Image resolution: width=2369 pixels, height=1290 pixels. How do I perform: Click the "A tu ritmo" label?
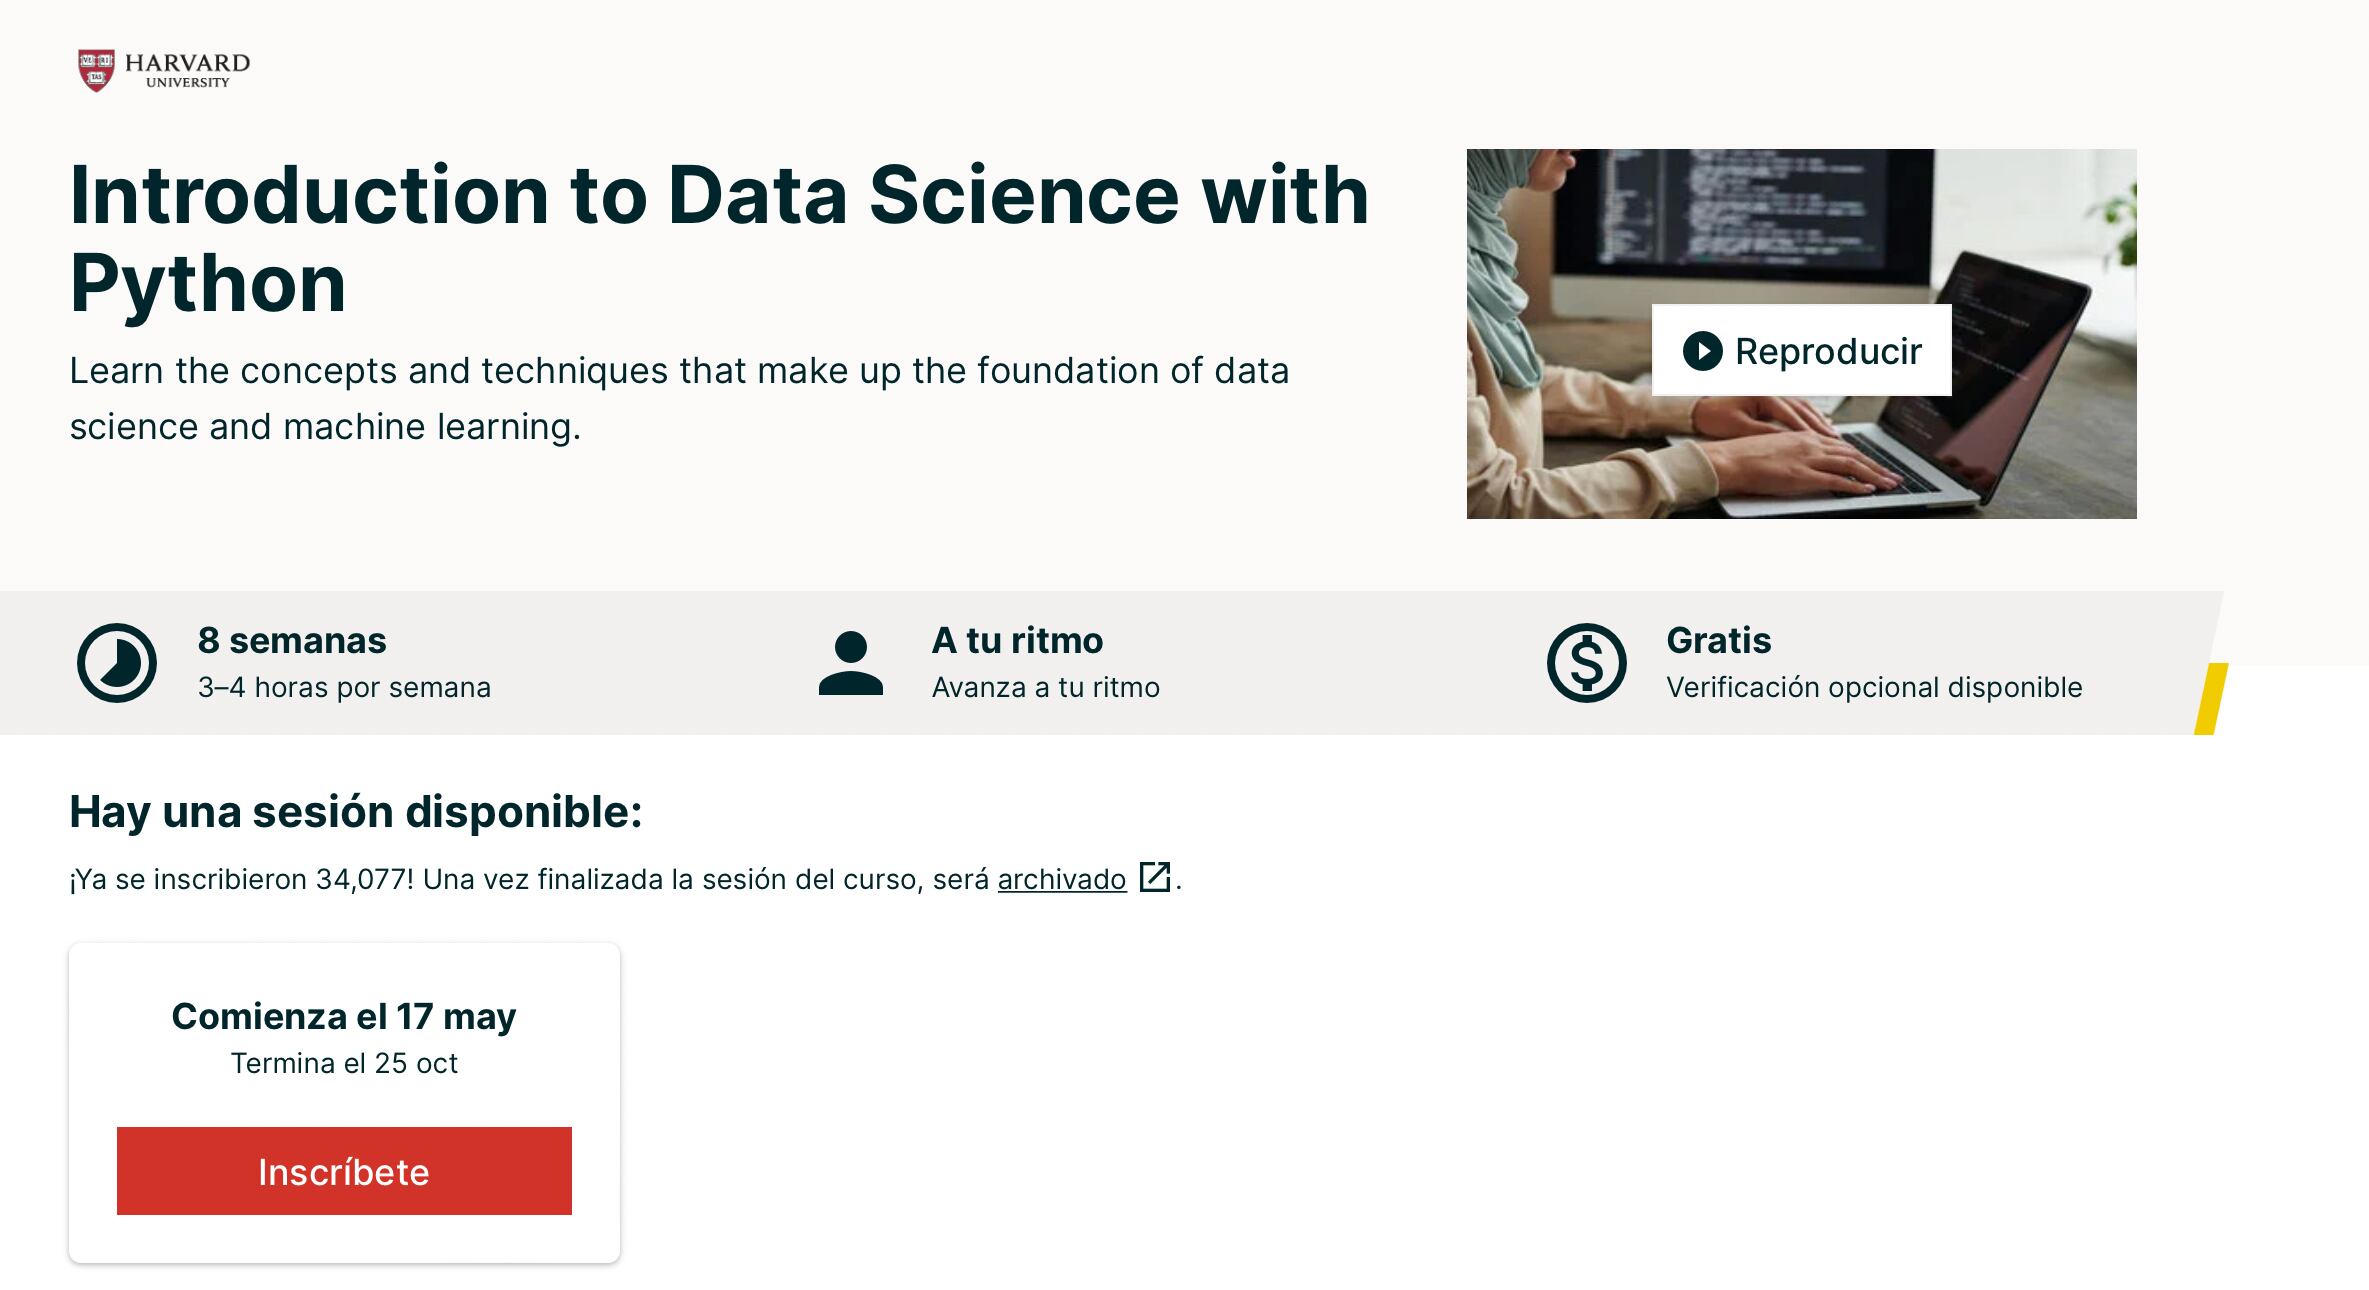[1017, 641]
